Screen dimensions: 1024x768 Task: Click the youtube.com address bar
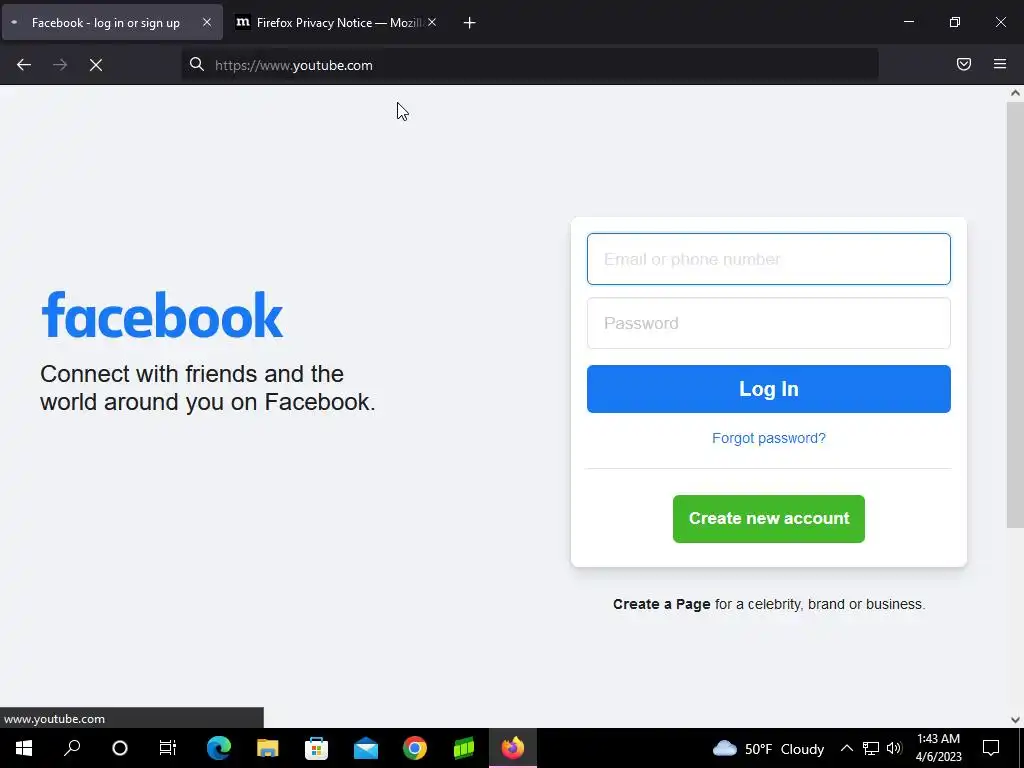click(x=530, y=65)
